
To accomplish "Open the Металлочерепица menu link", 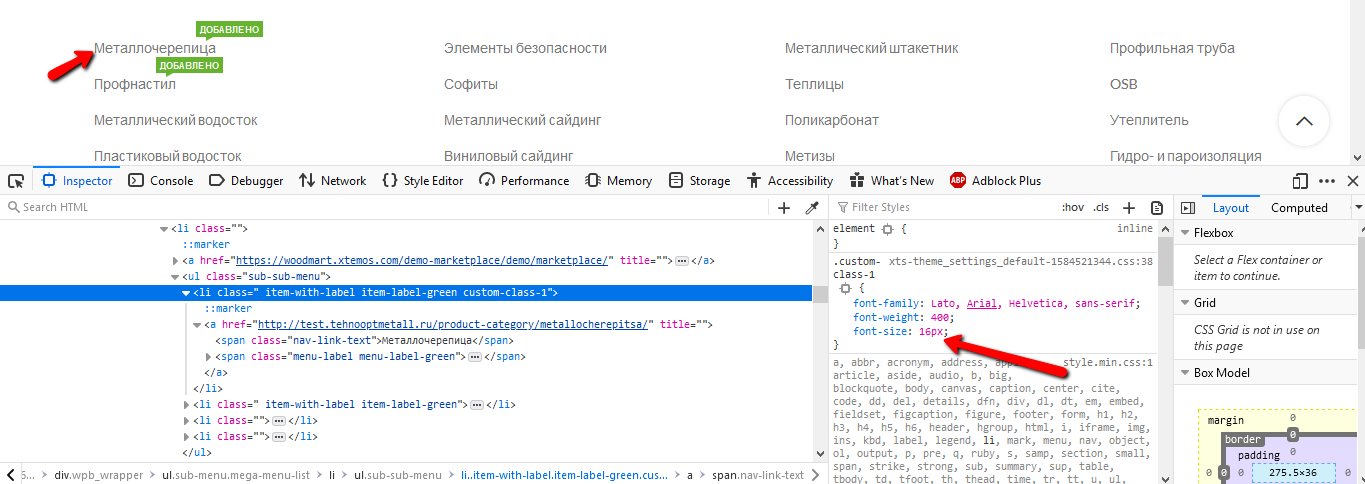I will [154, 48].
